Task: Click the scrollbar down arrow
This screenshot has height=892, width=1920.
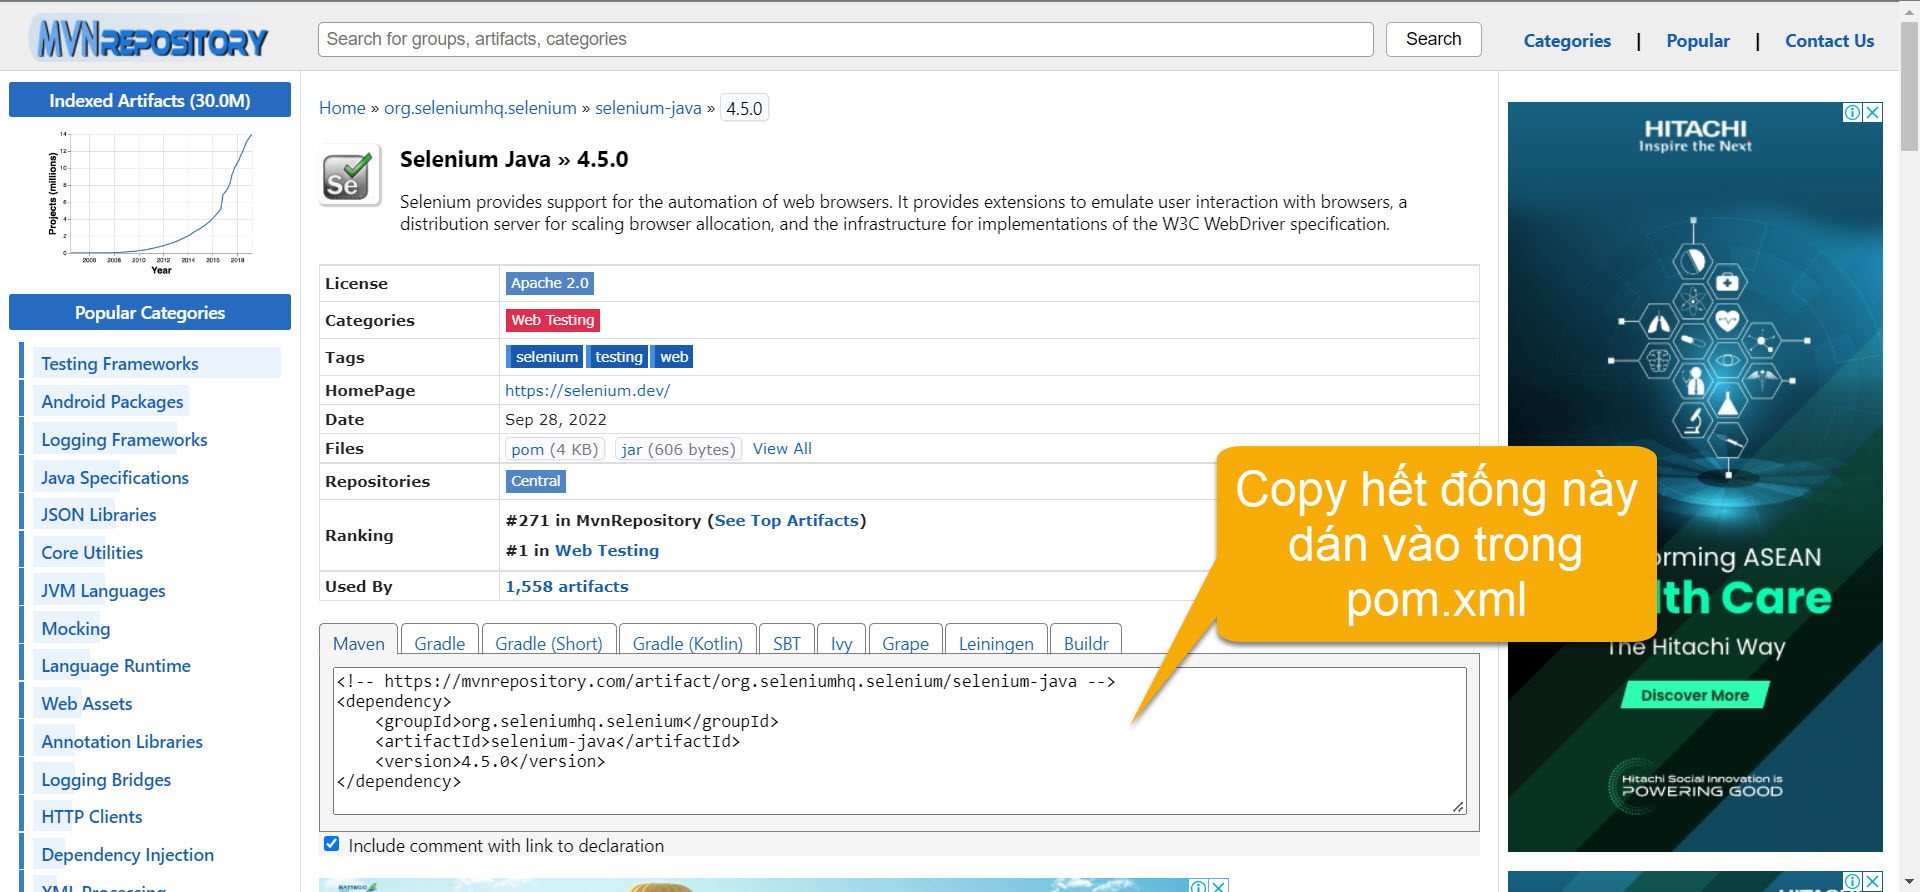Action: [1910, 883]
